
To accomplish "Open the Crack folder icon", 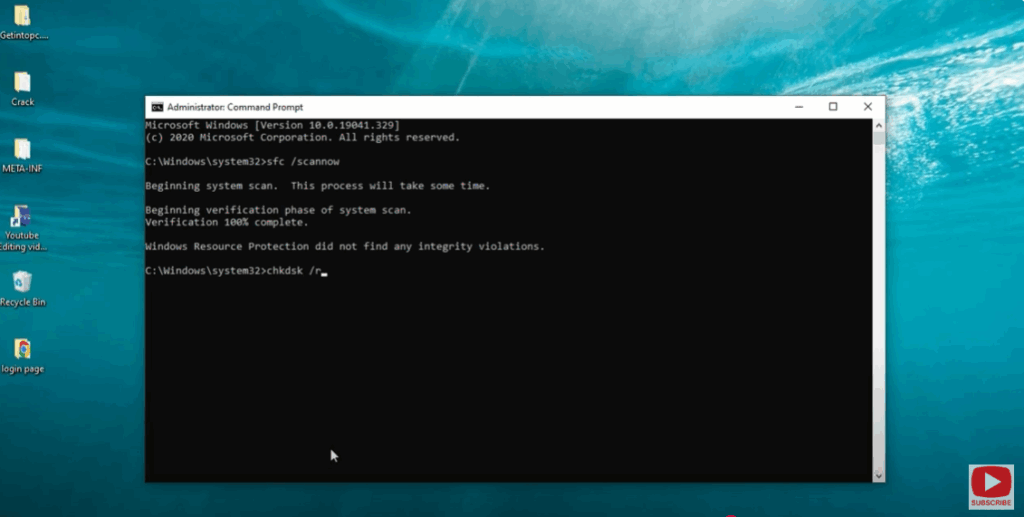I will coord(23,89).
